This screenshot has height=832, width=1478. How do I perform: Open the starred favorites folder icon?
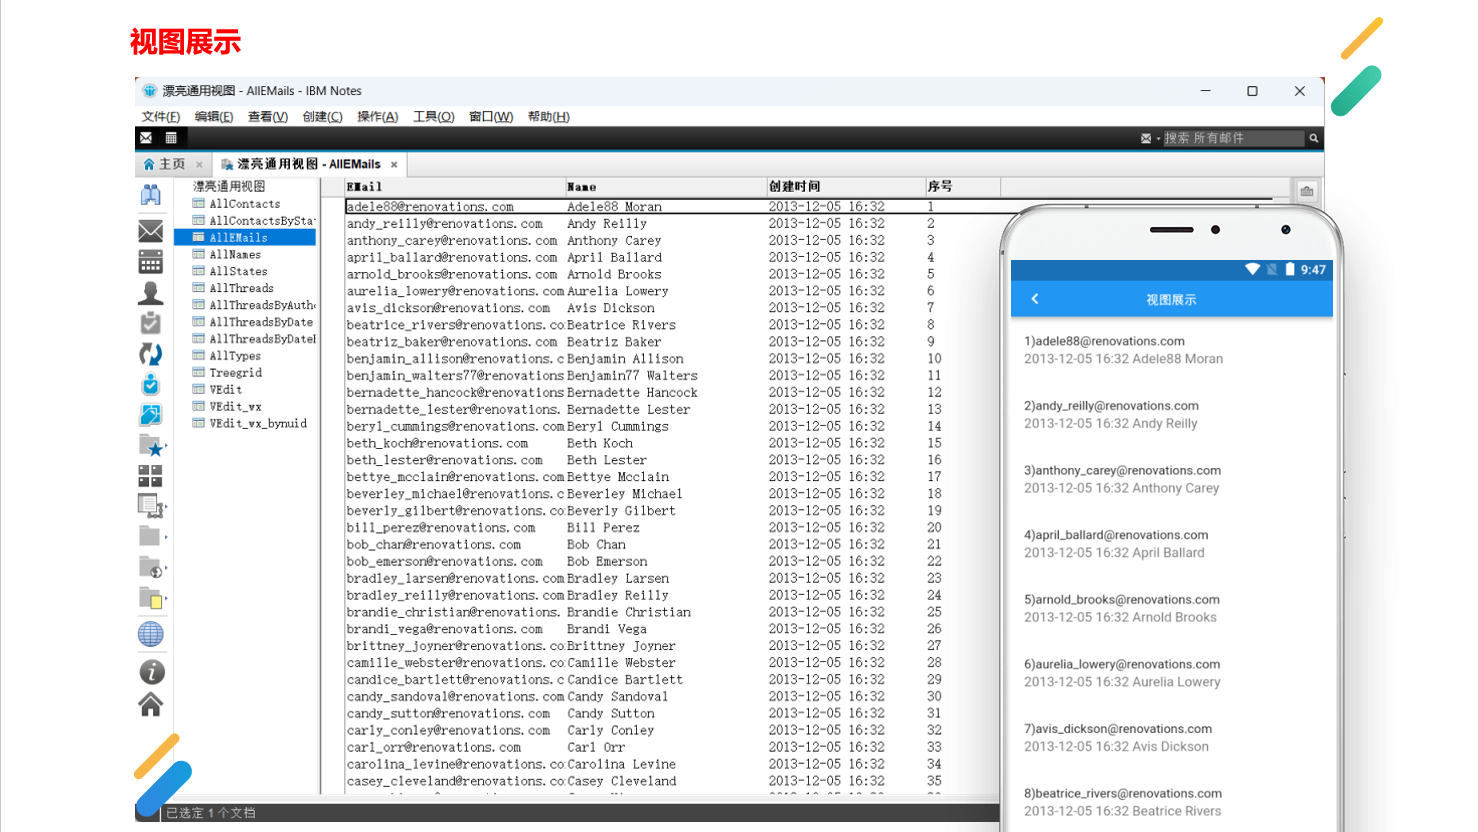(x=150, y=446)
